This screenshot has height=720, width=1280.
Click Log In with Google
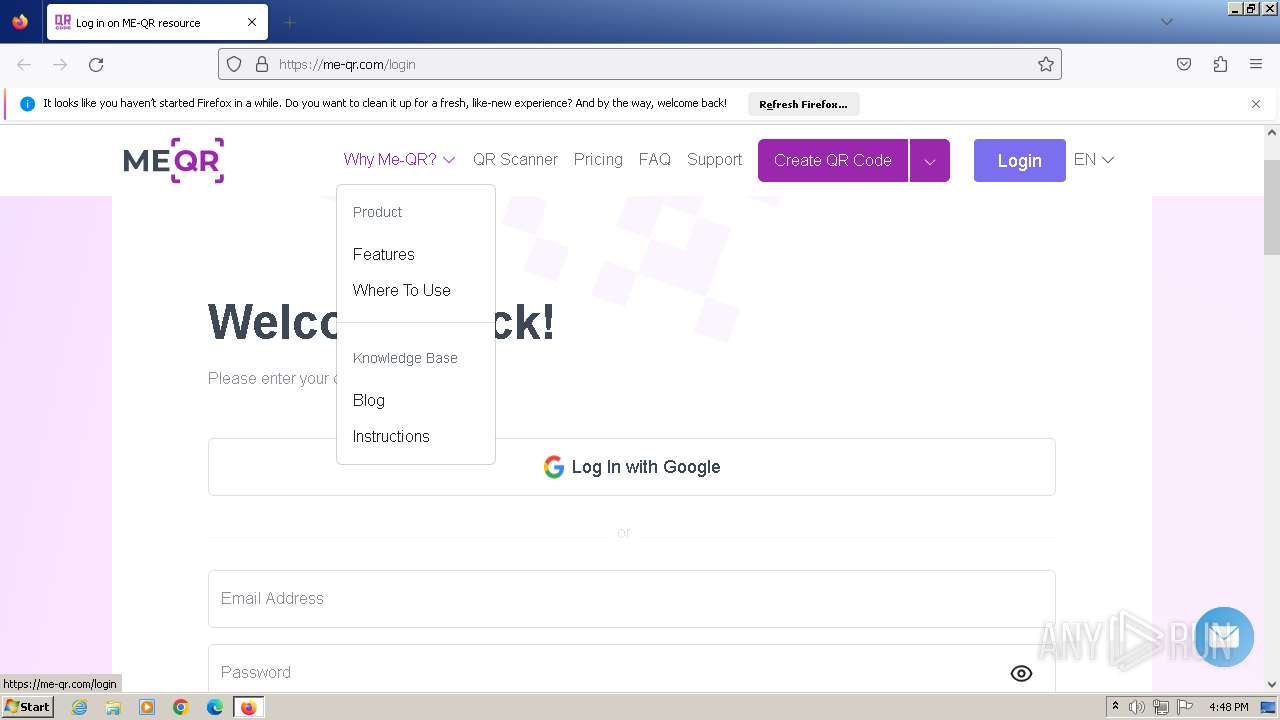tap(632, 467)
